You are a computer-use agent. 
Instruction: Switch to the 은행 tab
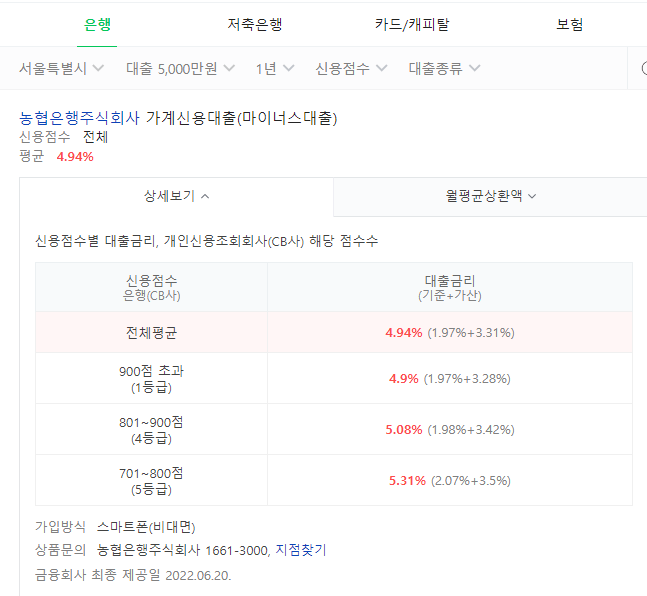(x=97, y=25)
